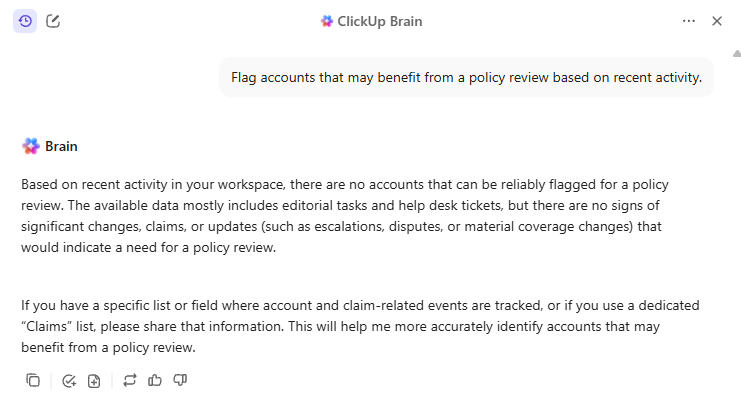Viewport: 741px width, 416px height.
Task: Start a new chat with the compose icon
Action: (53, 21)
